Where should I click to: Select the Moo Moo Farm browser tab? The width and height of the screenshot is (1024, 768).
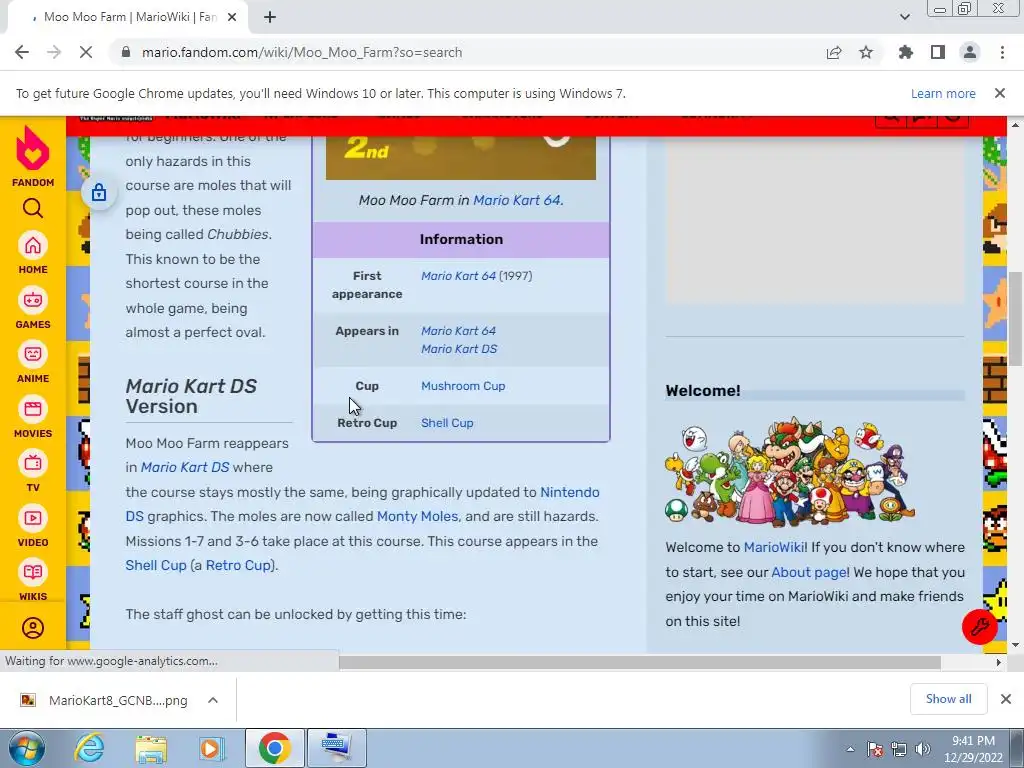click(x=127, y=18)
